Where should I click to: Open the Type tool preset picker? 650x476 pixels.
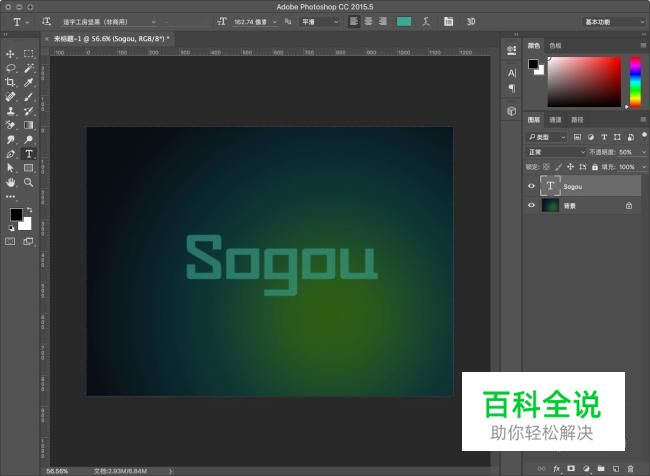[x=20, y=22]
